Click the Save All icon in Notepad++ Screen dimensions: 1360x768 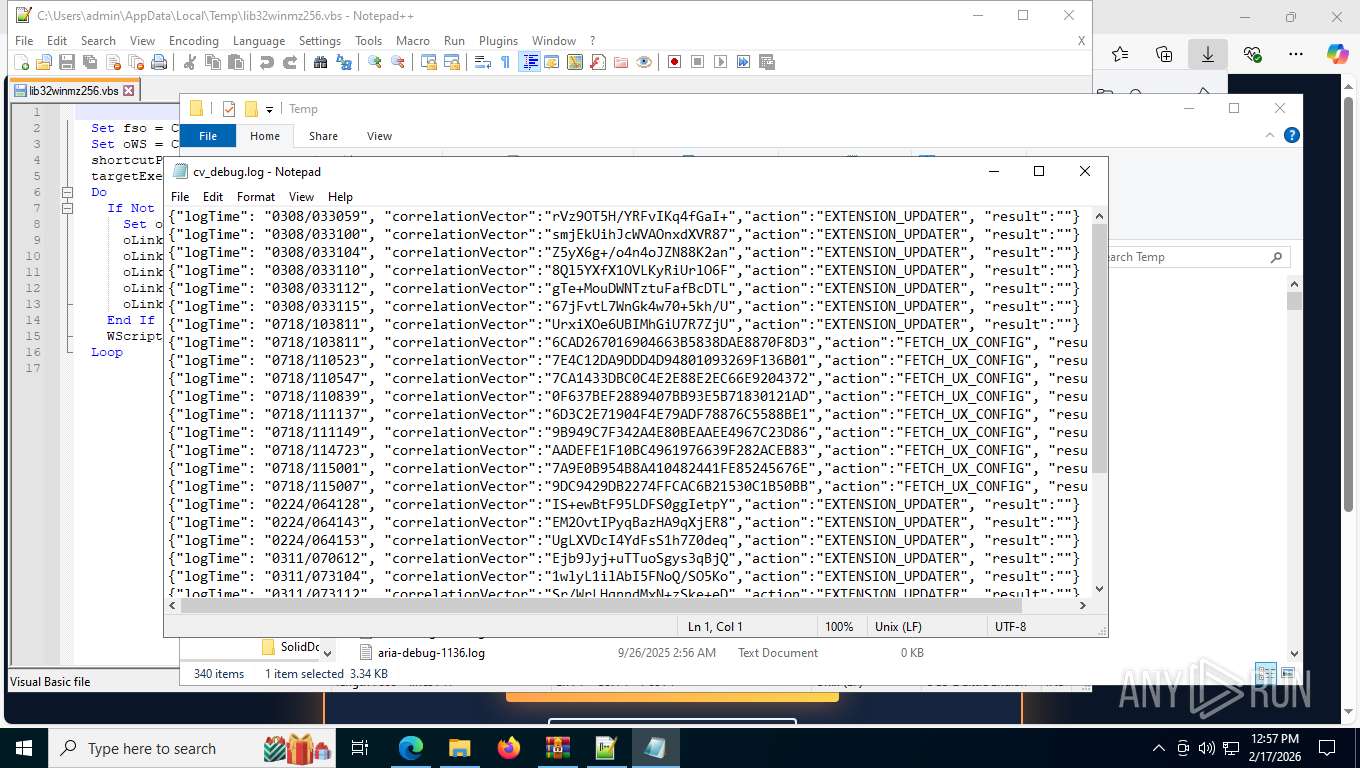pos(90,62)
